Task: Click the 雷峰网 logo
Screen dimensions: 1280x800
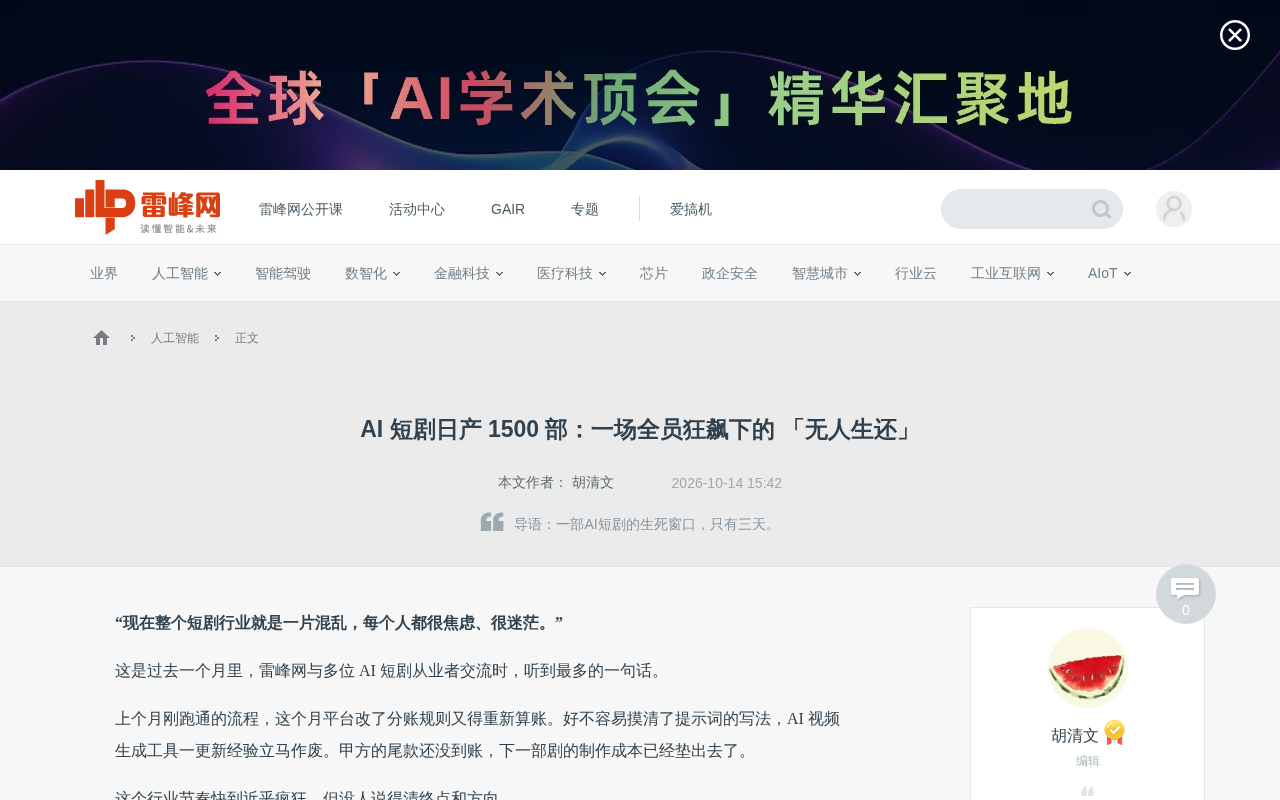Action: pyautogui.click(x=147, y=207)
